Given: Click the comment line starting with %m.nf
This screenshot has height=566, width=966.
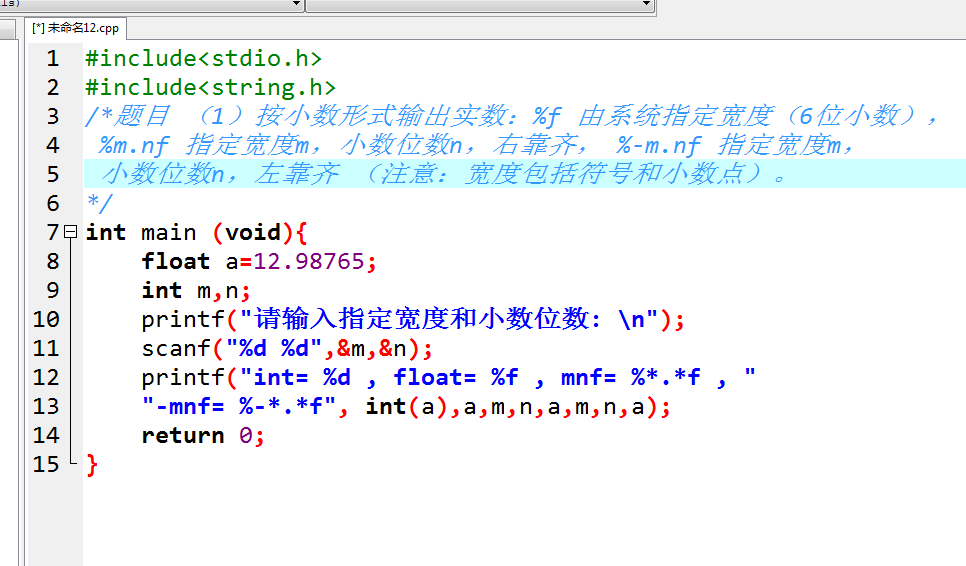Looking at the screenshot, I should click(x=476, y=145).
